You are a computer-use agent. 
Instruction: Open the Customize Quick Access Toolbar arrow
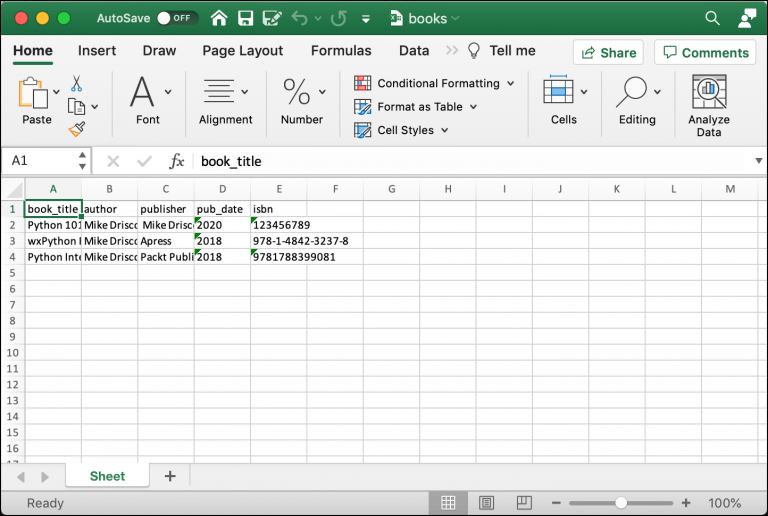click(365, 19)
